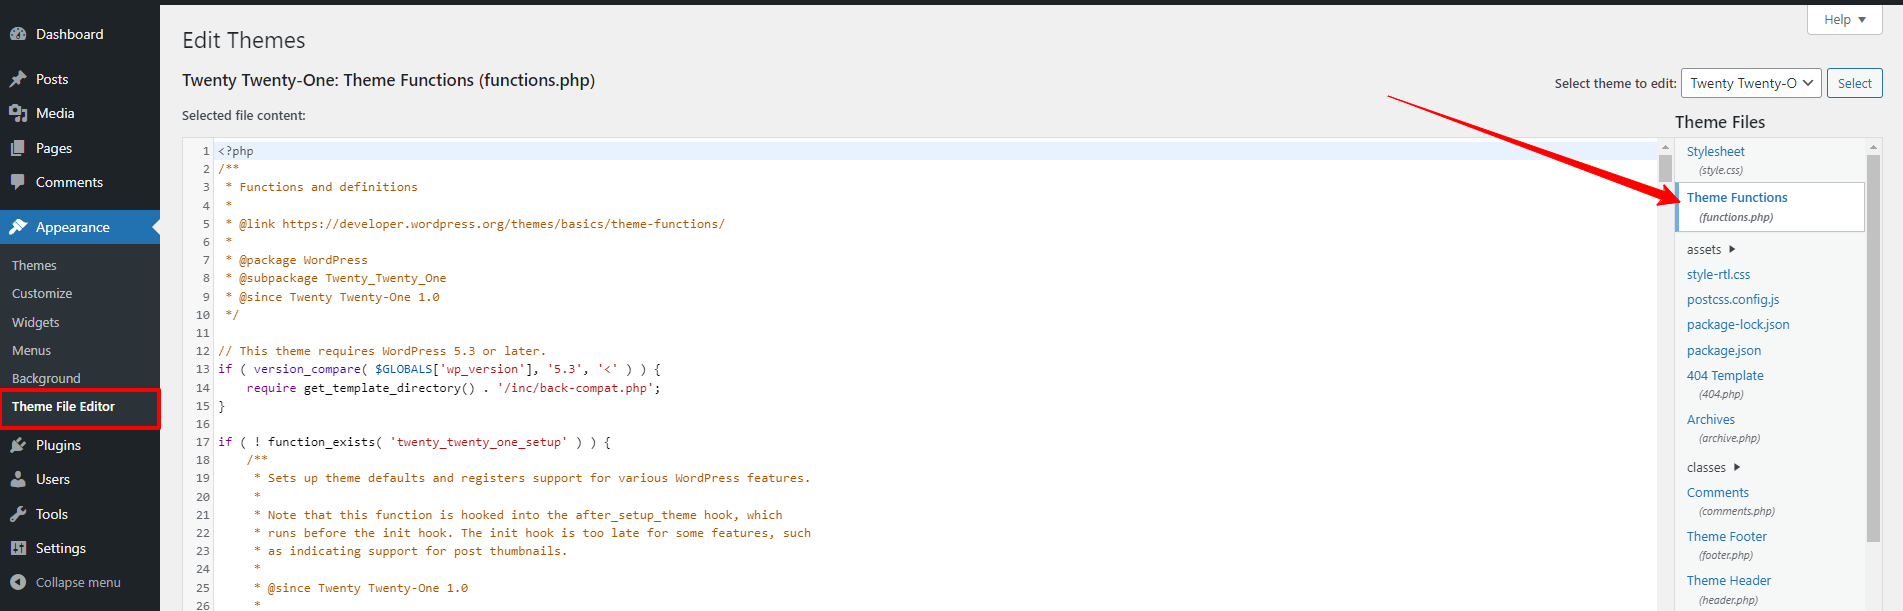1903x611 pixels.
Task: Click the require get_template_directory line
Action: point(453,388)
